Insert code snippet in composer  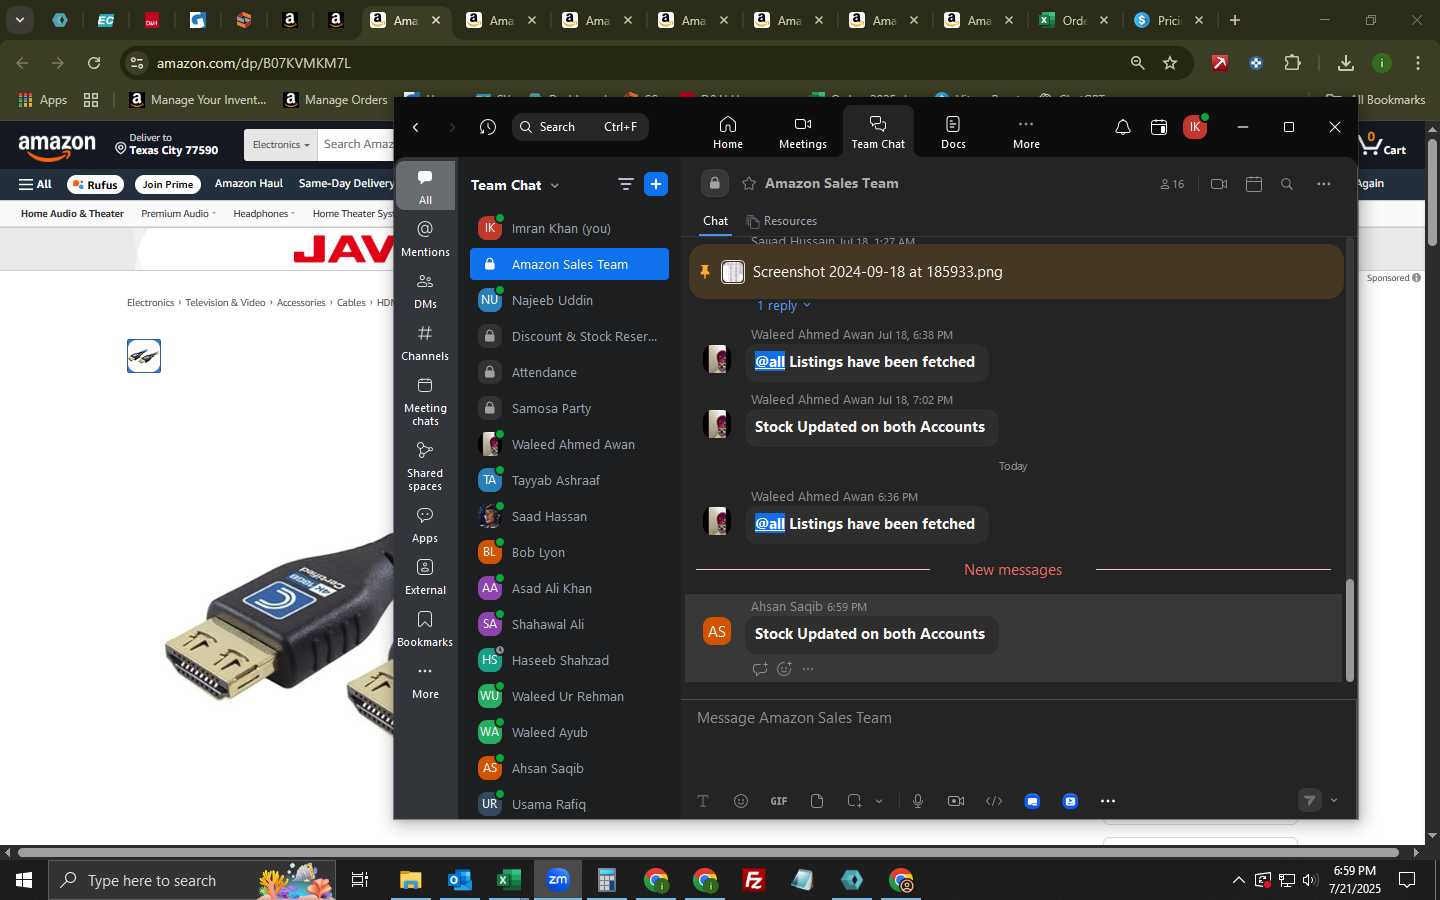click(994, 801)
